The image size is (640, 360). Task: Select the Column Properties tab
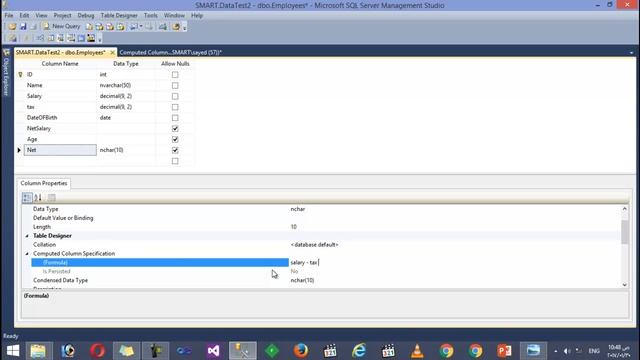44,184
